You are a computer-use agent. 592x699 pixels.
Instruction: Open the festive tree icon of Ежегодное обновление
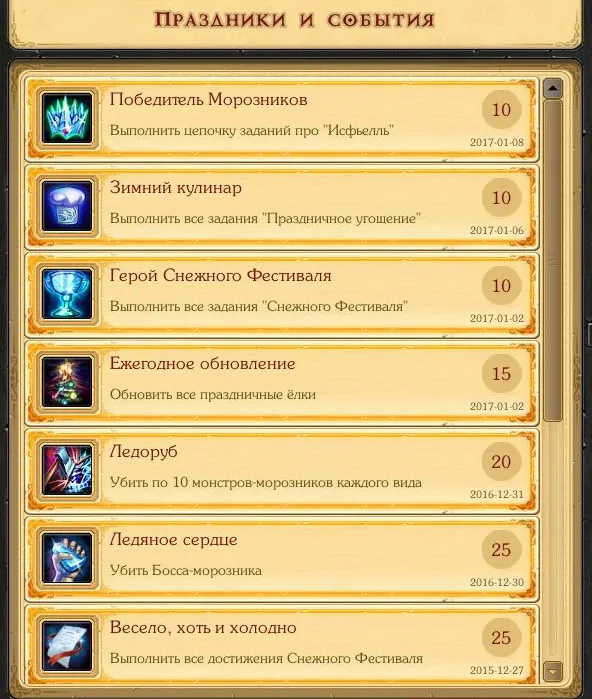pyautogui.click(x=67, y=382)
